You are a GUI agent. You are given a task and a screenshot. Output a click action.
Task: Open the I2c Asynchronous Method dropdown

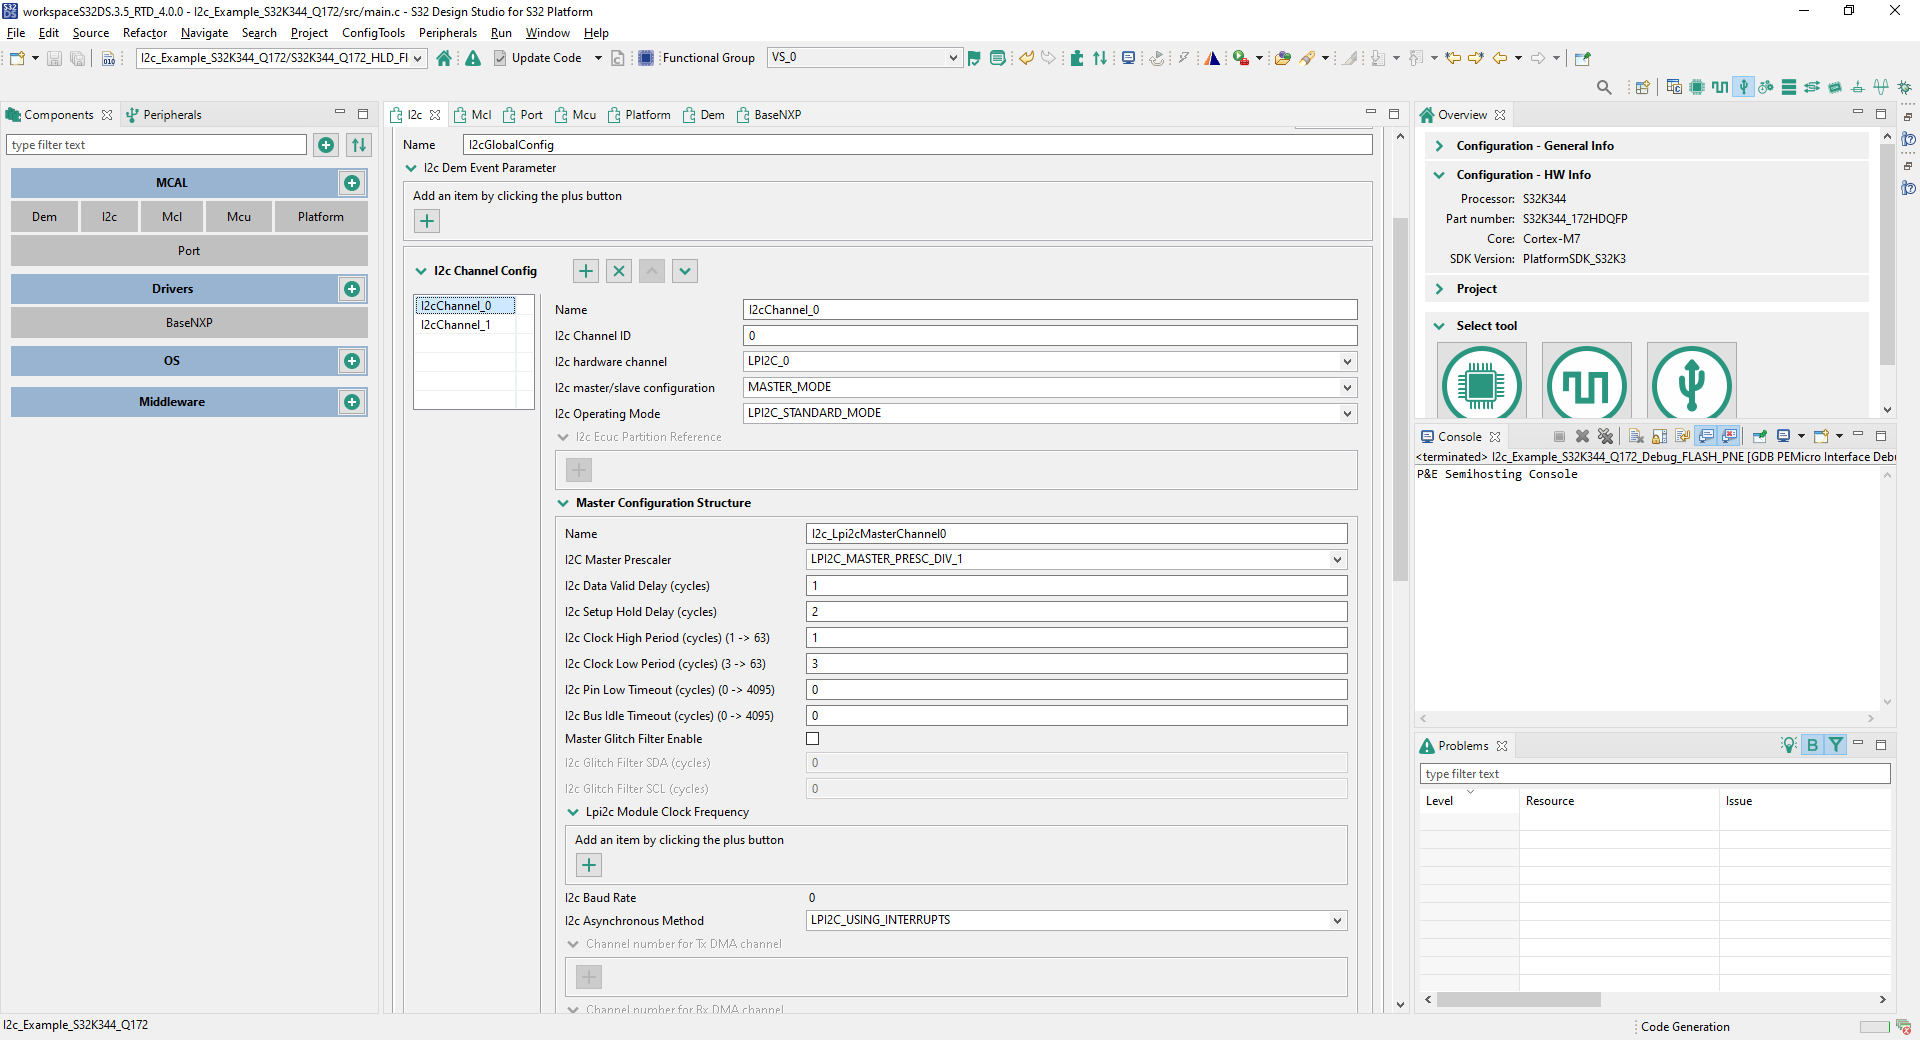(1337, 920)
